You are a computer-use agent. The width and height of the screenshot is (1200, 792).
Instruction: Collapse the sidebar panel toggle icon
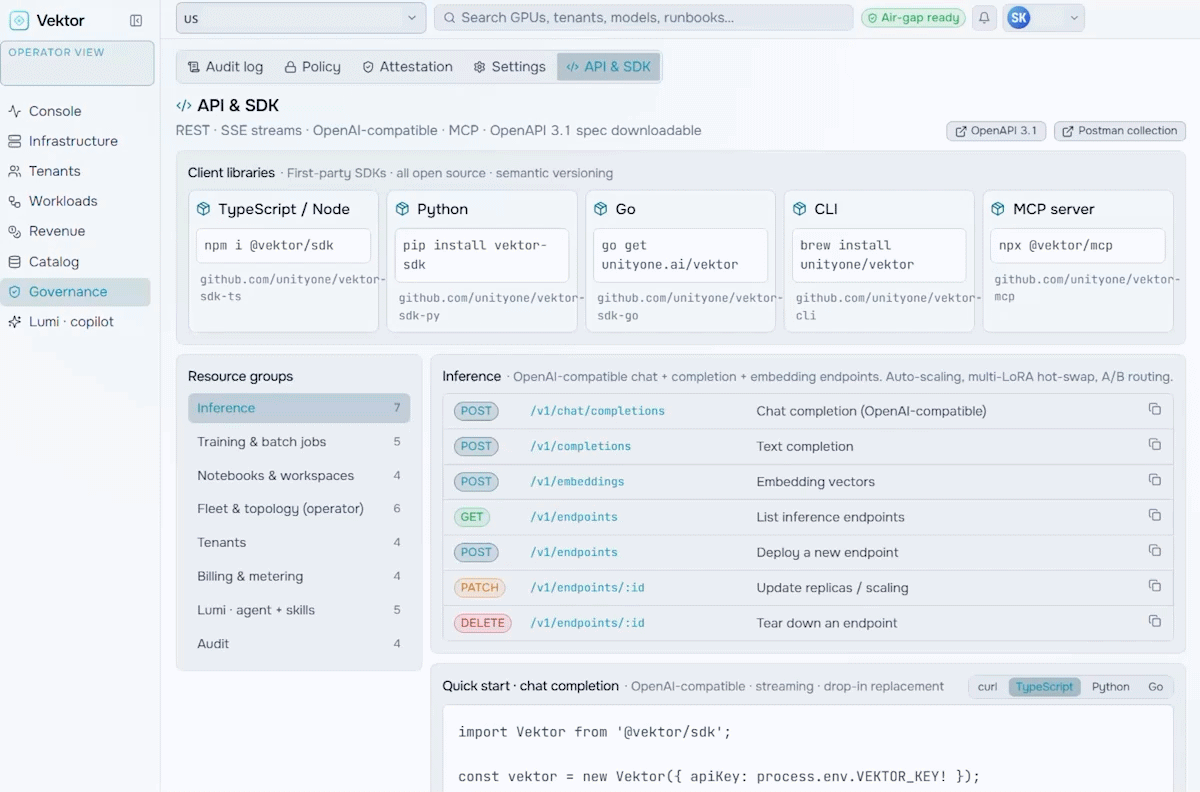136,20
